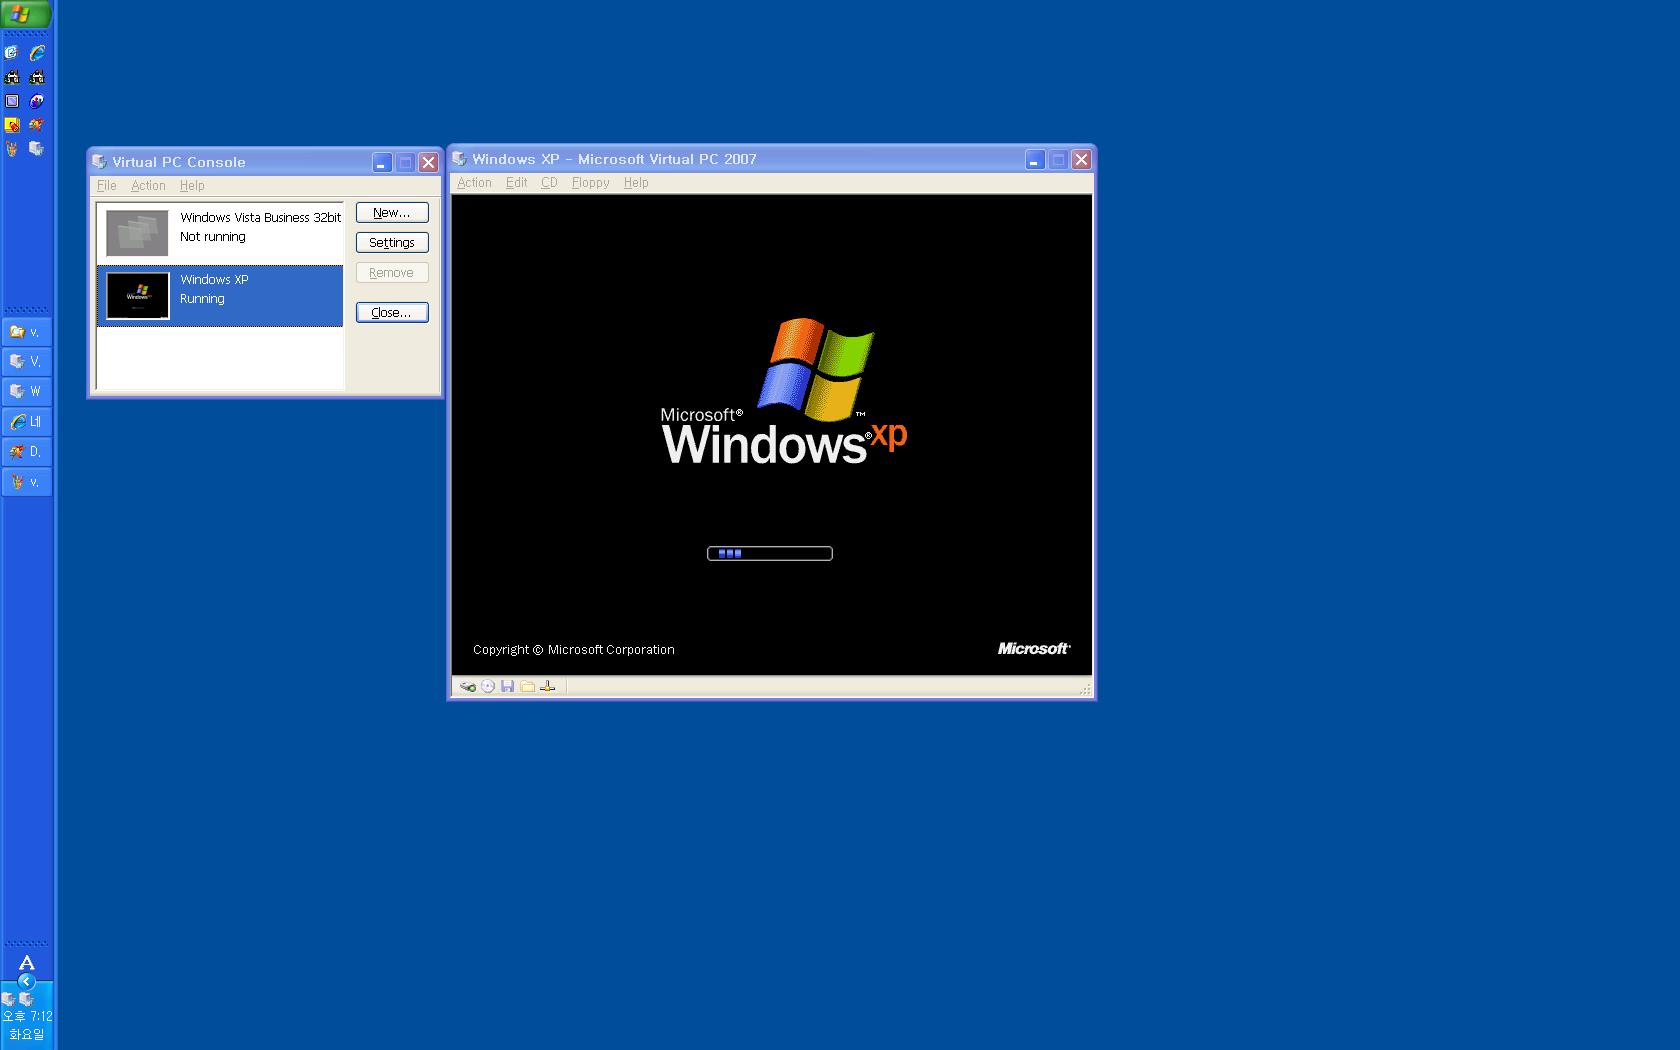This screenshot has width=1680, height=1050.
Task: Click the hard disk activity status icon
Action: point(467,686)
